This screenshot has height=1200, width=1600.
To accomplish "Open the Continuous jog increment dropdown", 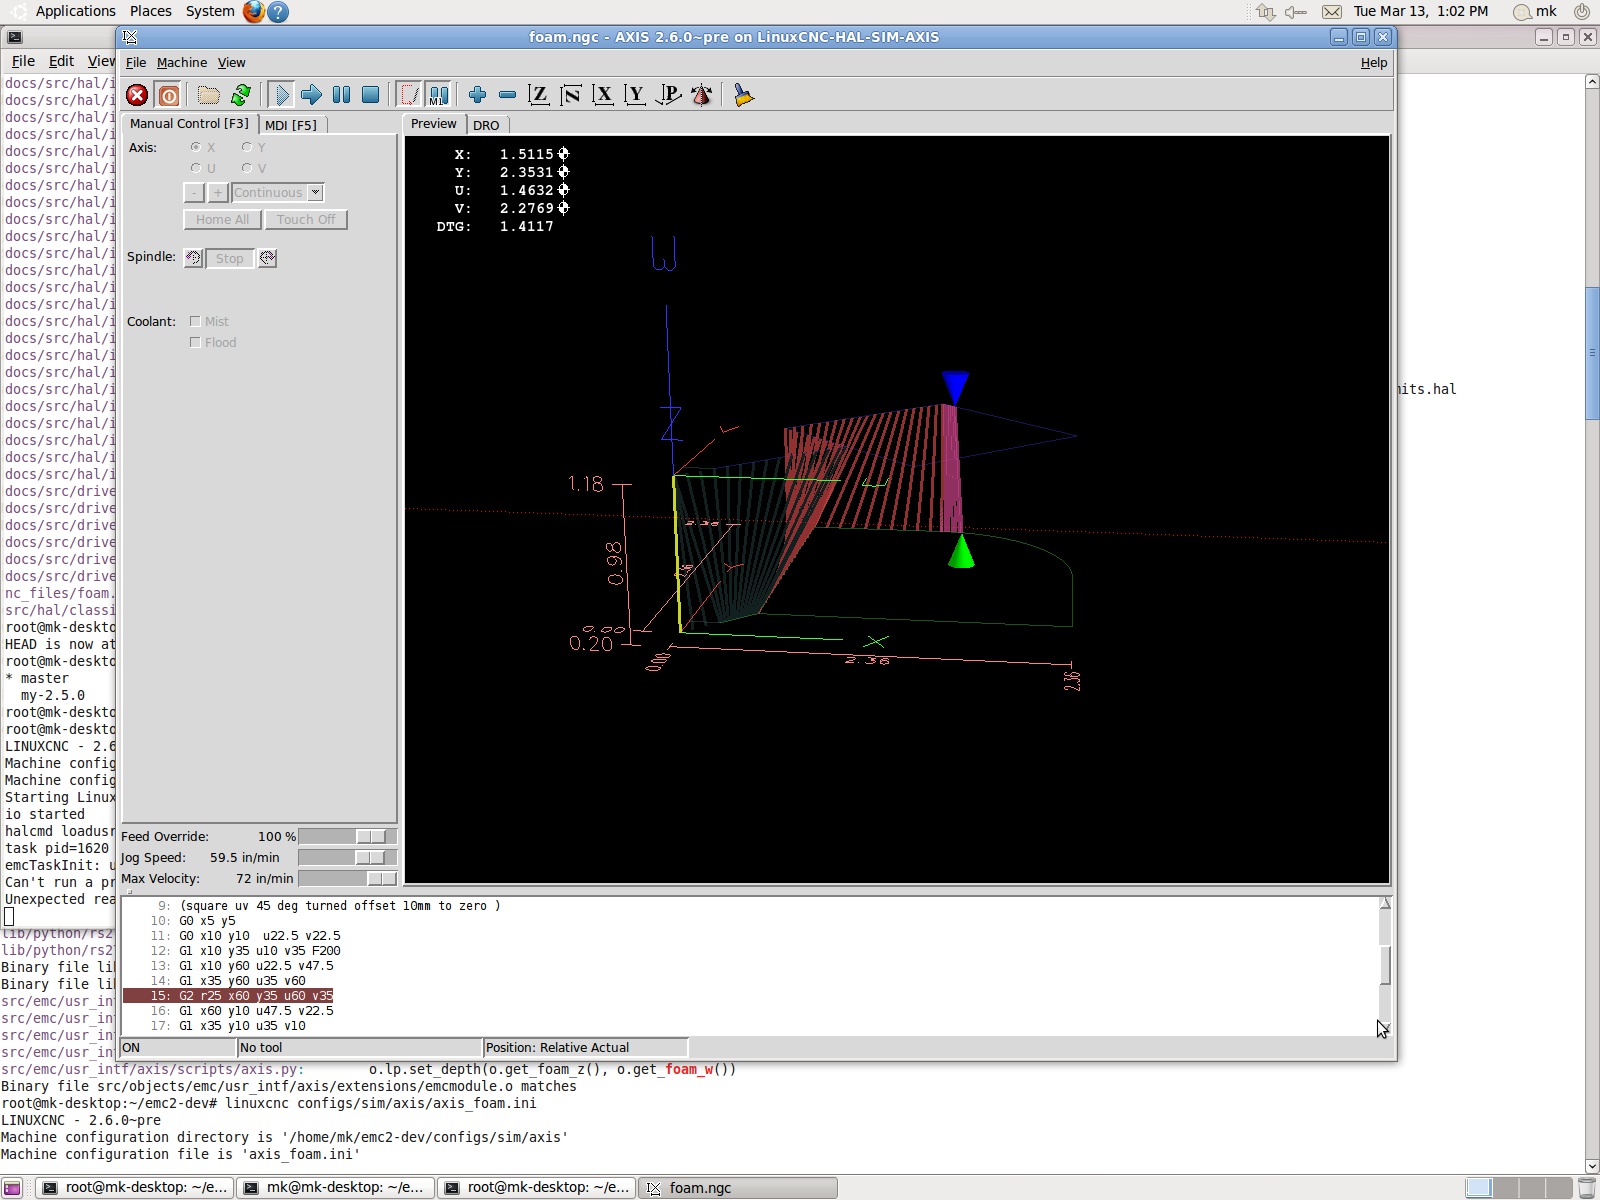I will click(315, 192).
